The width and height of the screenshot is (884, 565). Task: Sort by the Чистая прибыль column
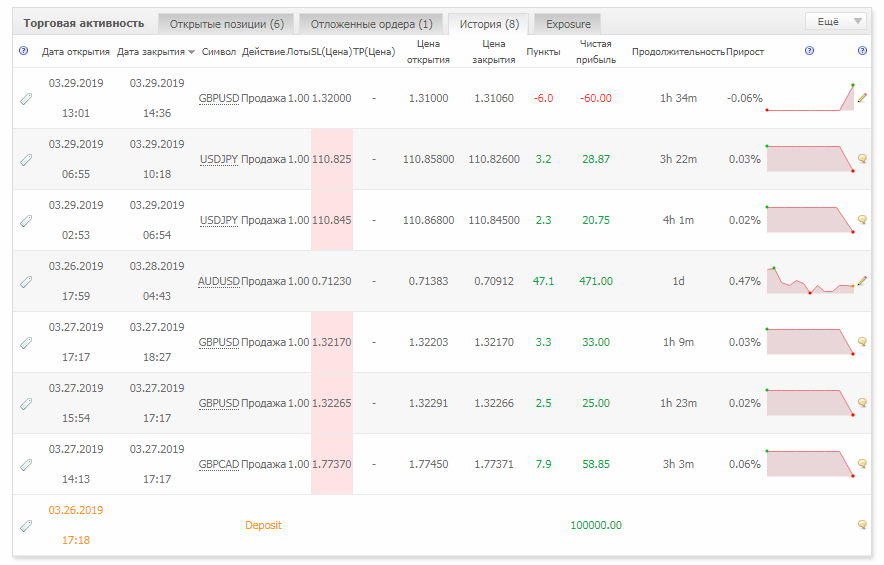(596, 51)
